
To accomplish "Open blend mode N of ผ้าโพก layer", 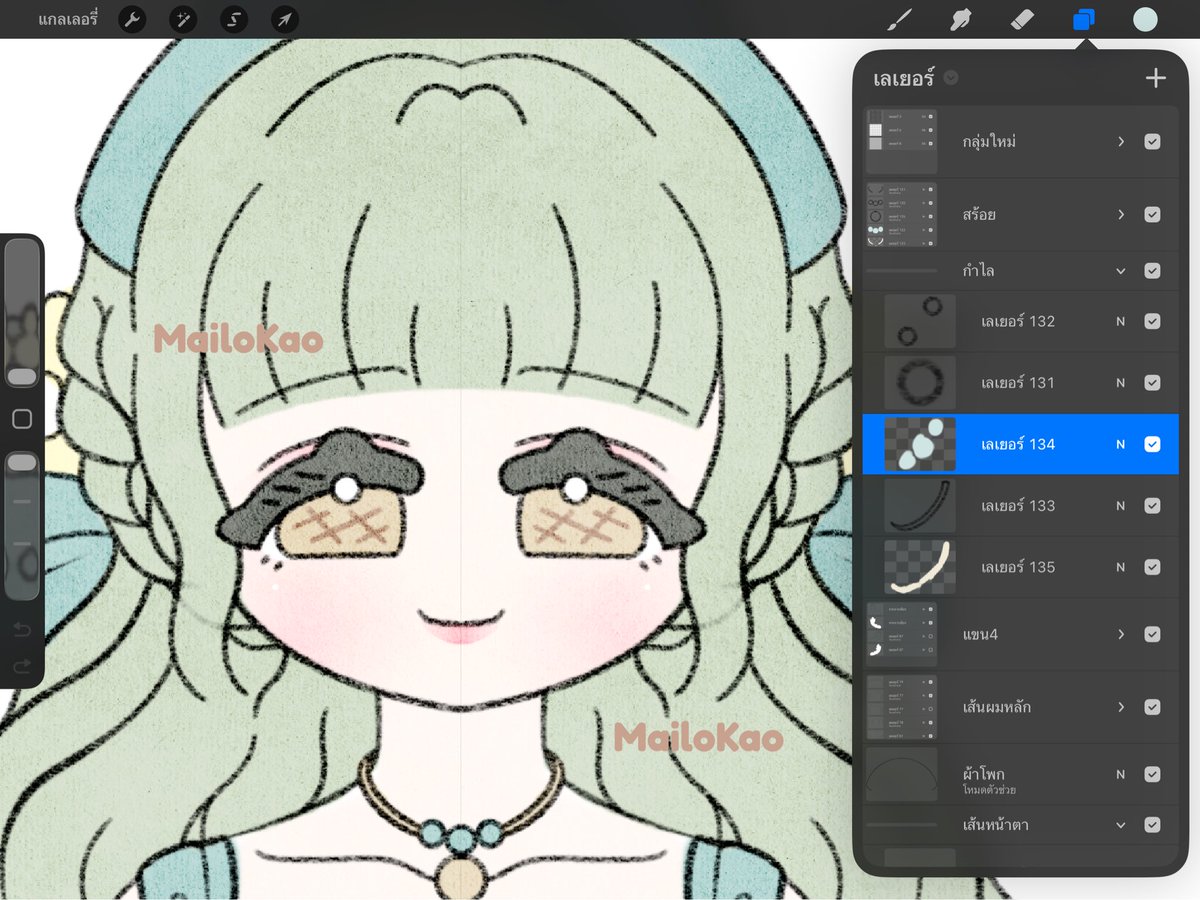I will point(1121,774).
